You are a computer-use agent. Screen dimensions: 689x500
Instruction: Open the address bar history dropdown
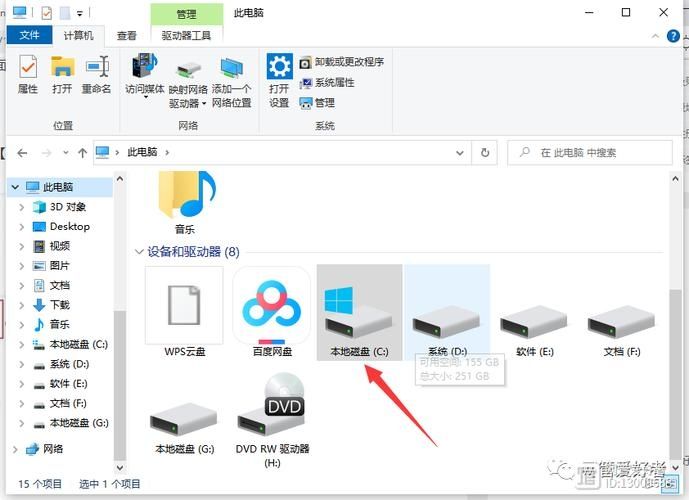(x=460, y=153)
